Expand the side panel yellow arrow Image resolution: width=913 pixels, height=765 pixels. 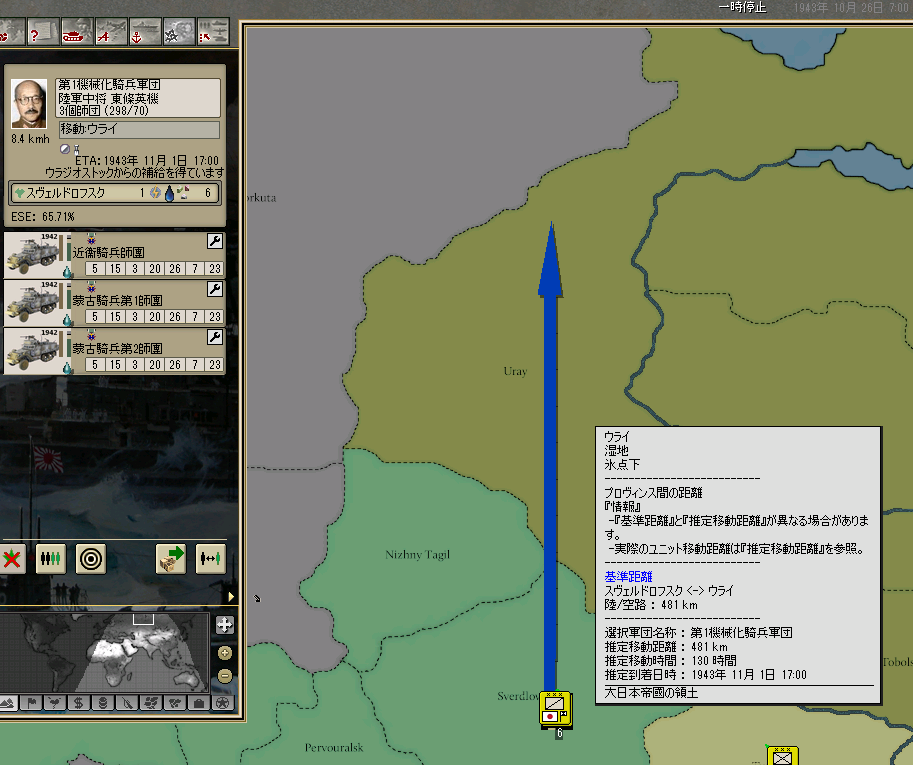[231, 597]
